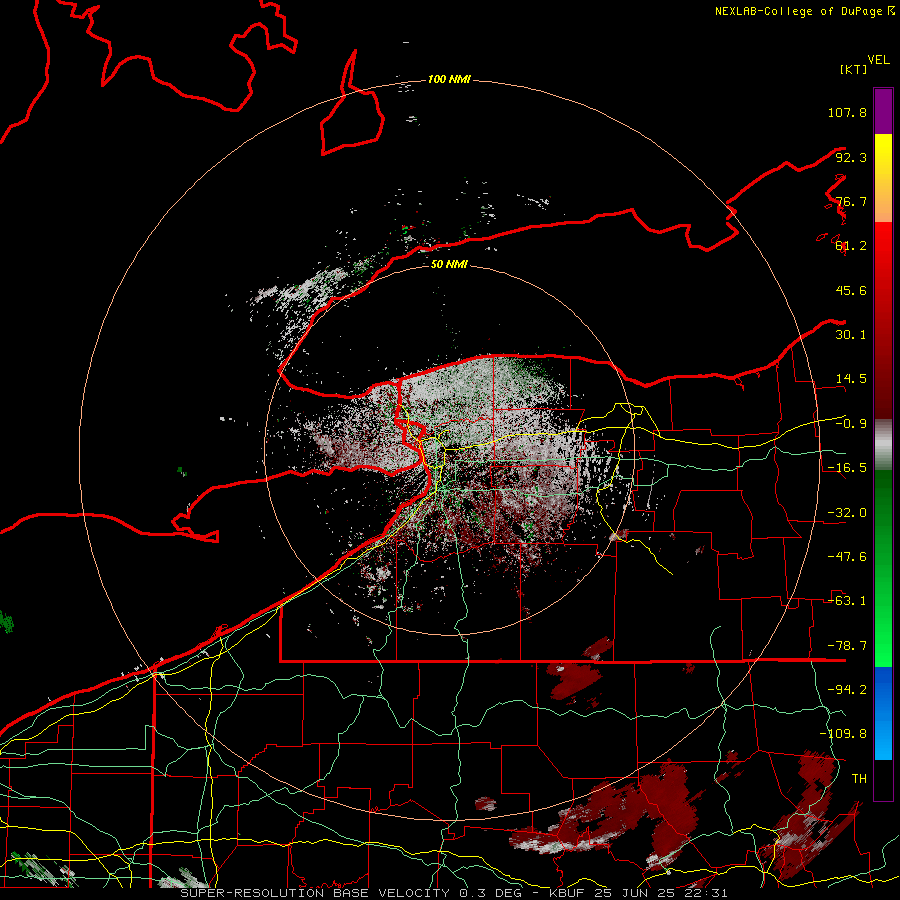The height and width of the screenshot is (900, 900).
Task: Select the 30.1 velocity scale value
Action: click(x=851, y=335)
